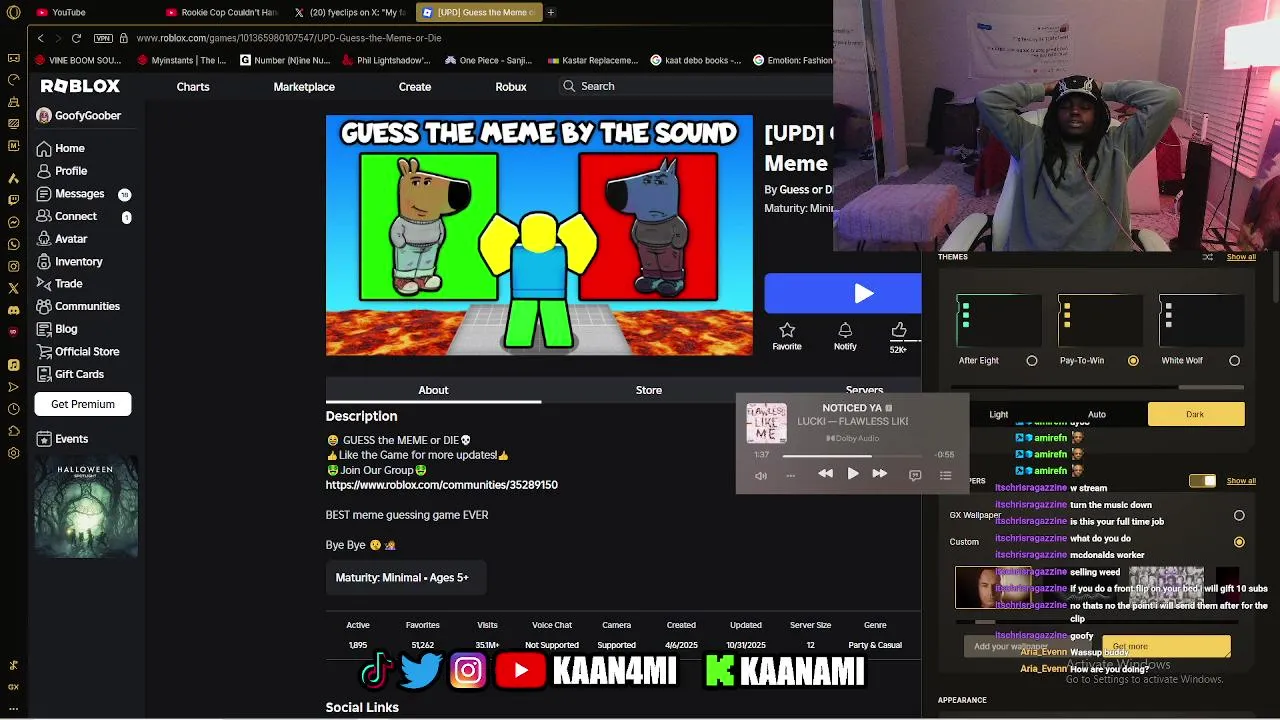This screenshot has width=1280, height=720.
Task: Switch color mode to Light
Action: (x=999, y=414)
